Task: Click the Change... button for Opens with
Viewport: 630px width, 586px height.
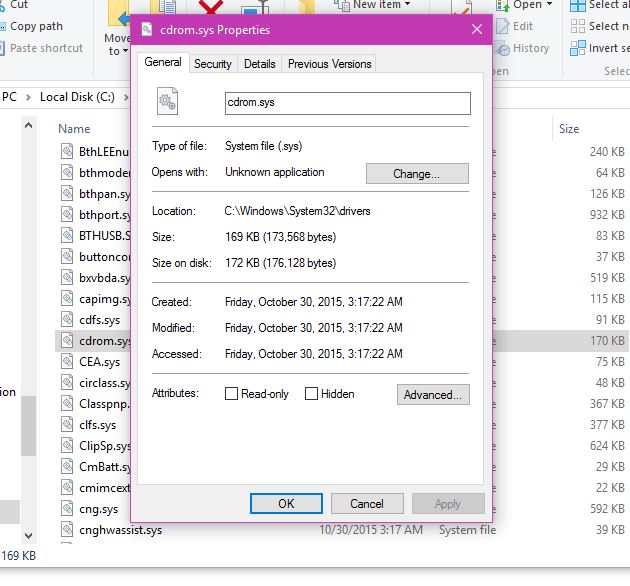Action: click(417, 174)
